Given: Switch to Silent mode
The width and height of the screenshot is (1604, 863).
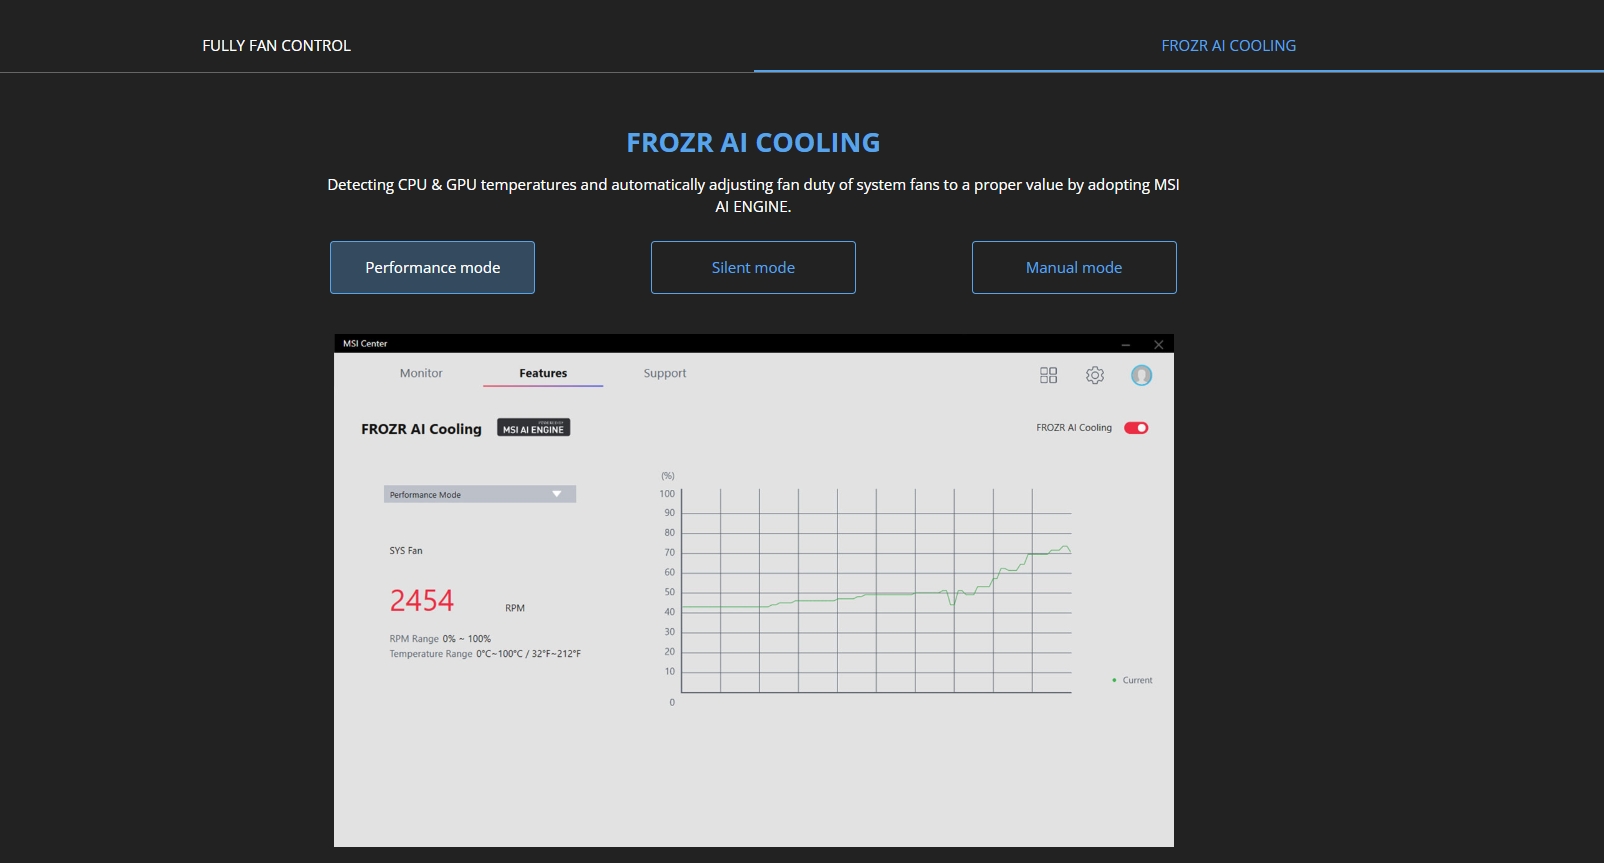Looking at the screenshot, I should click(753, 268).
